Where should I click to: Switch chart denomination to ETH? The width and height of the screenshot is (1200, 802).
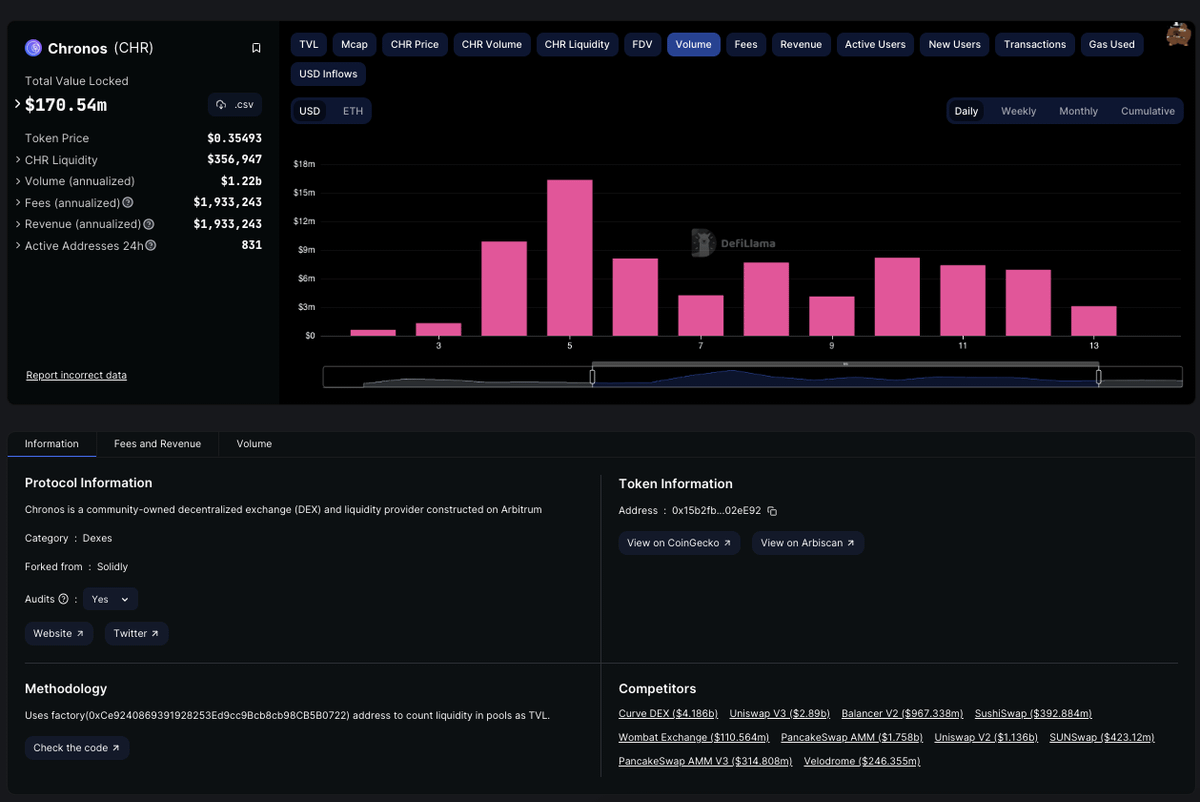(x=353, y=111)
